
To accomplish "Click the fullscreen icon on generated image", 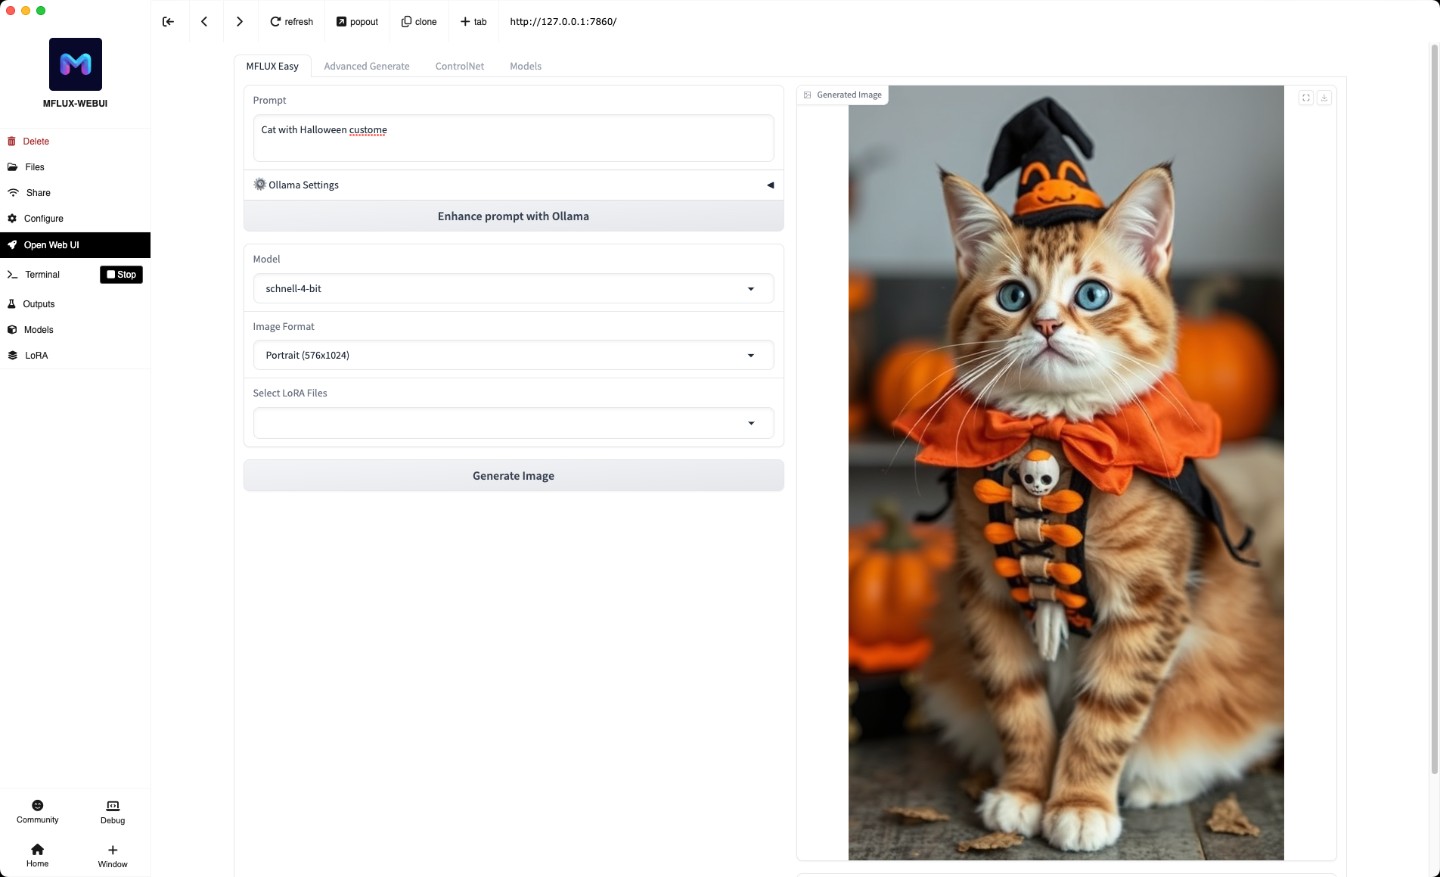I will (1305, 98).
